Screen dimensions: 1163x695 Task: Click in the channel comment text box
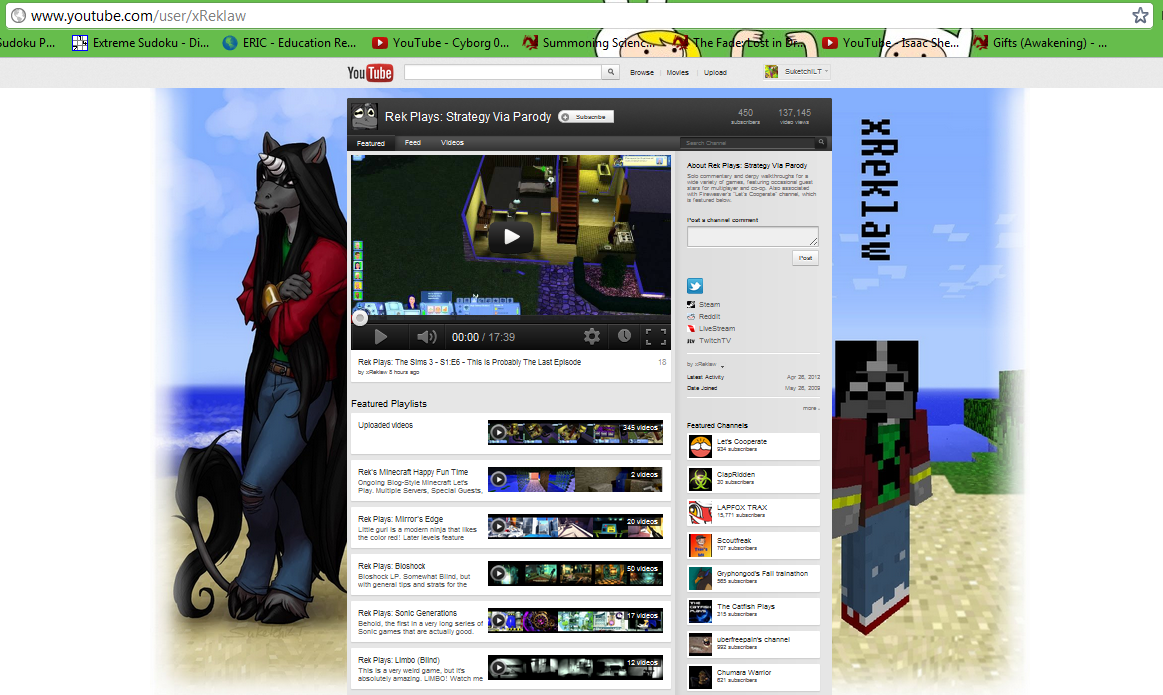click(753, 237)
